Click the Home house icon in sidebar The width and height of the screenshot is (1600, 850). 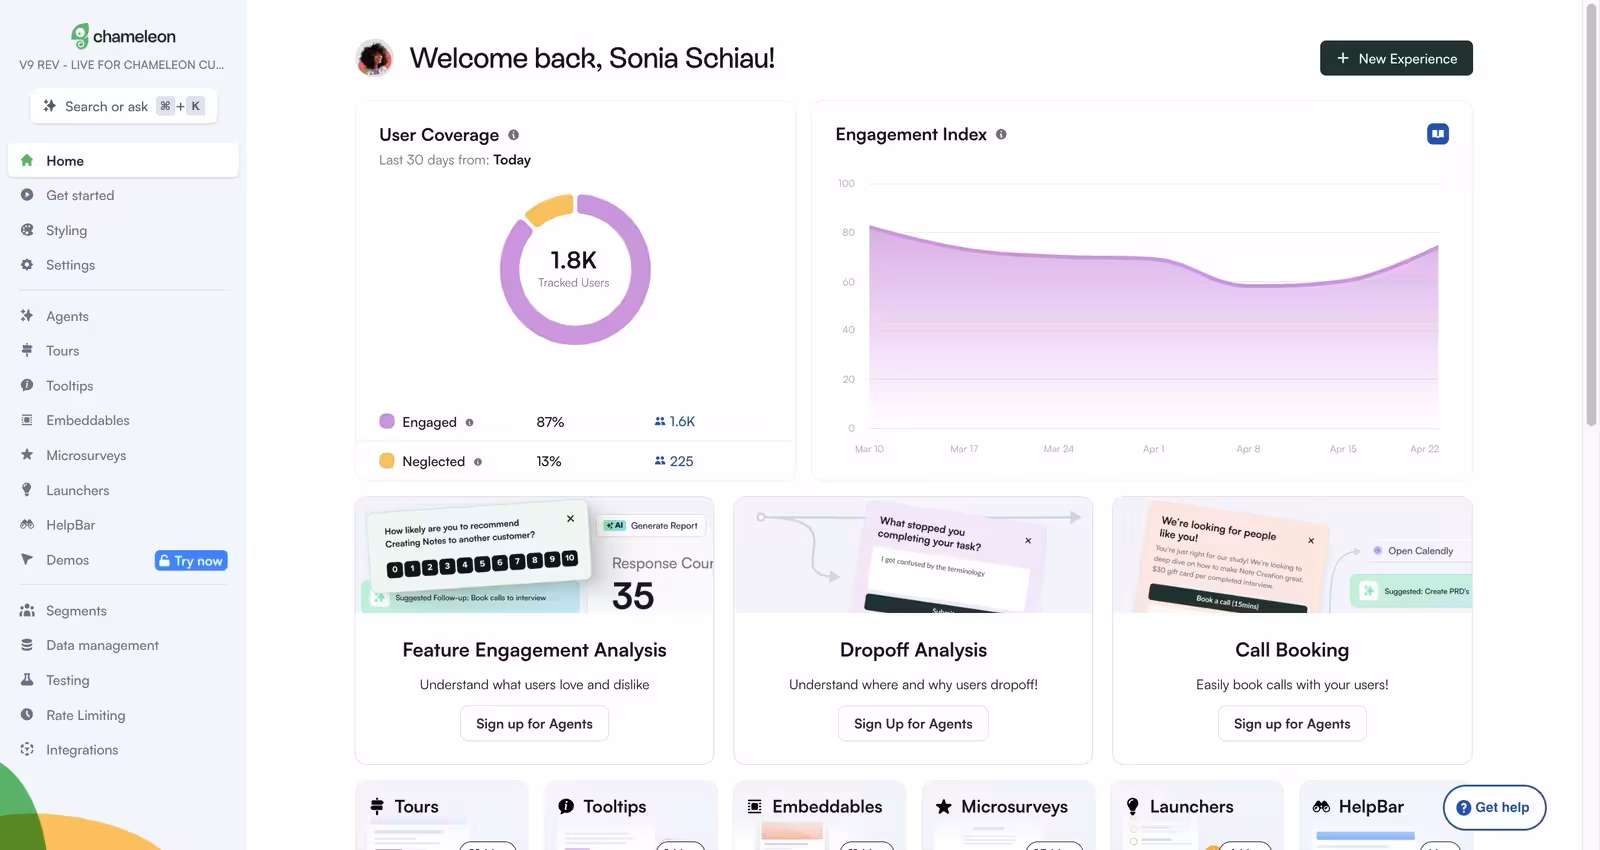click(x=27, y=160)
